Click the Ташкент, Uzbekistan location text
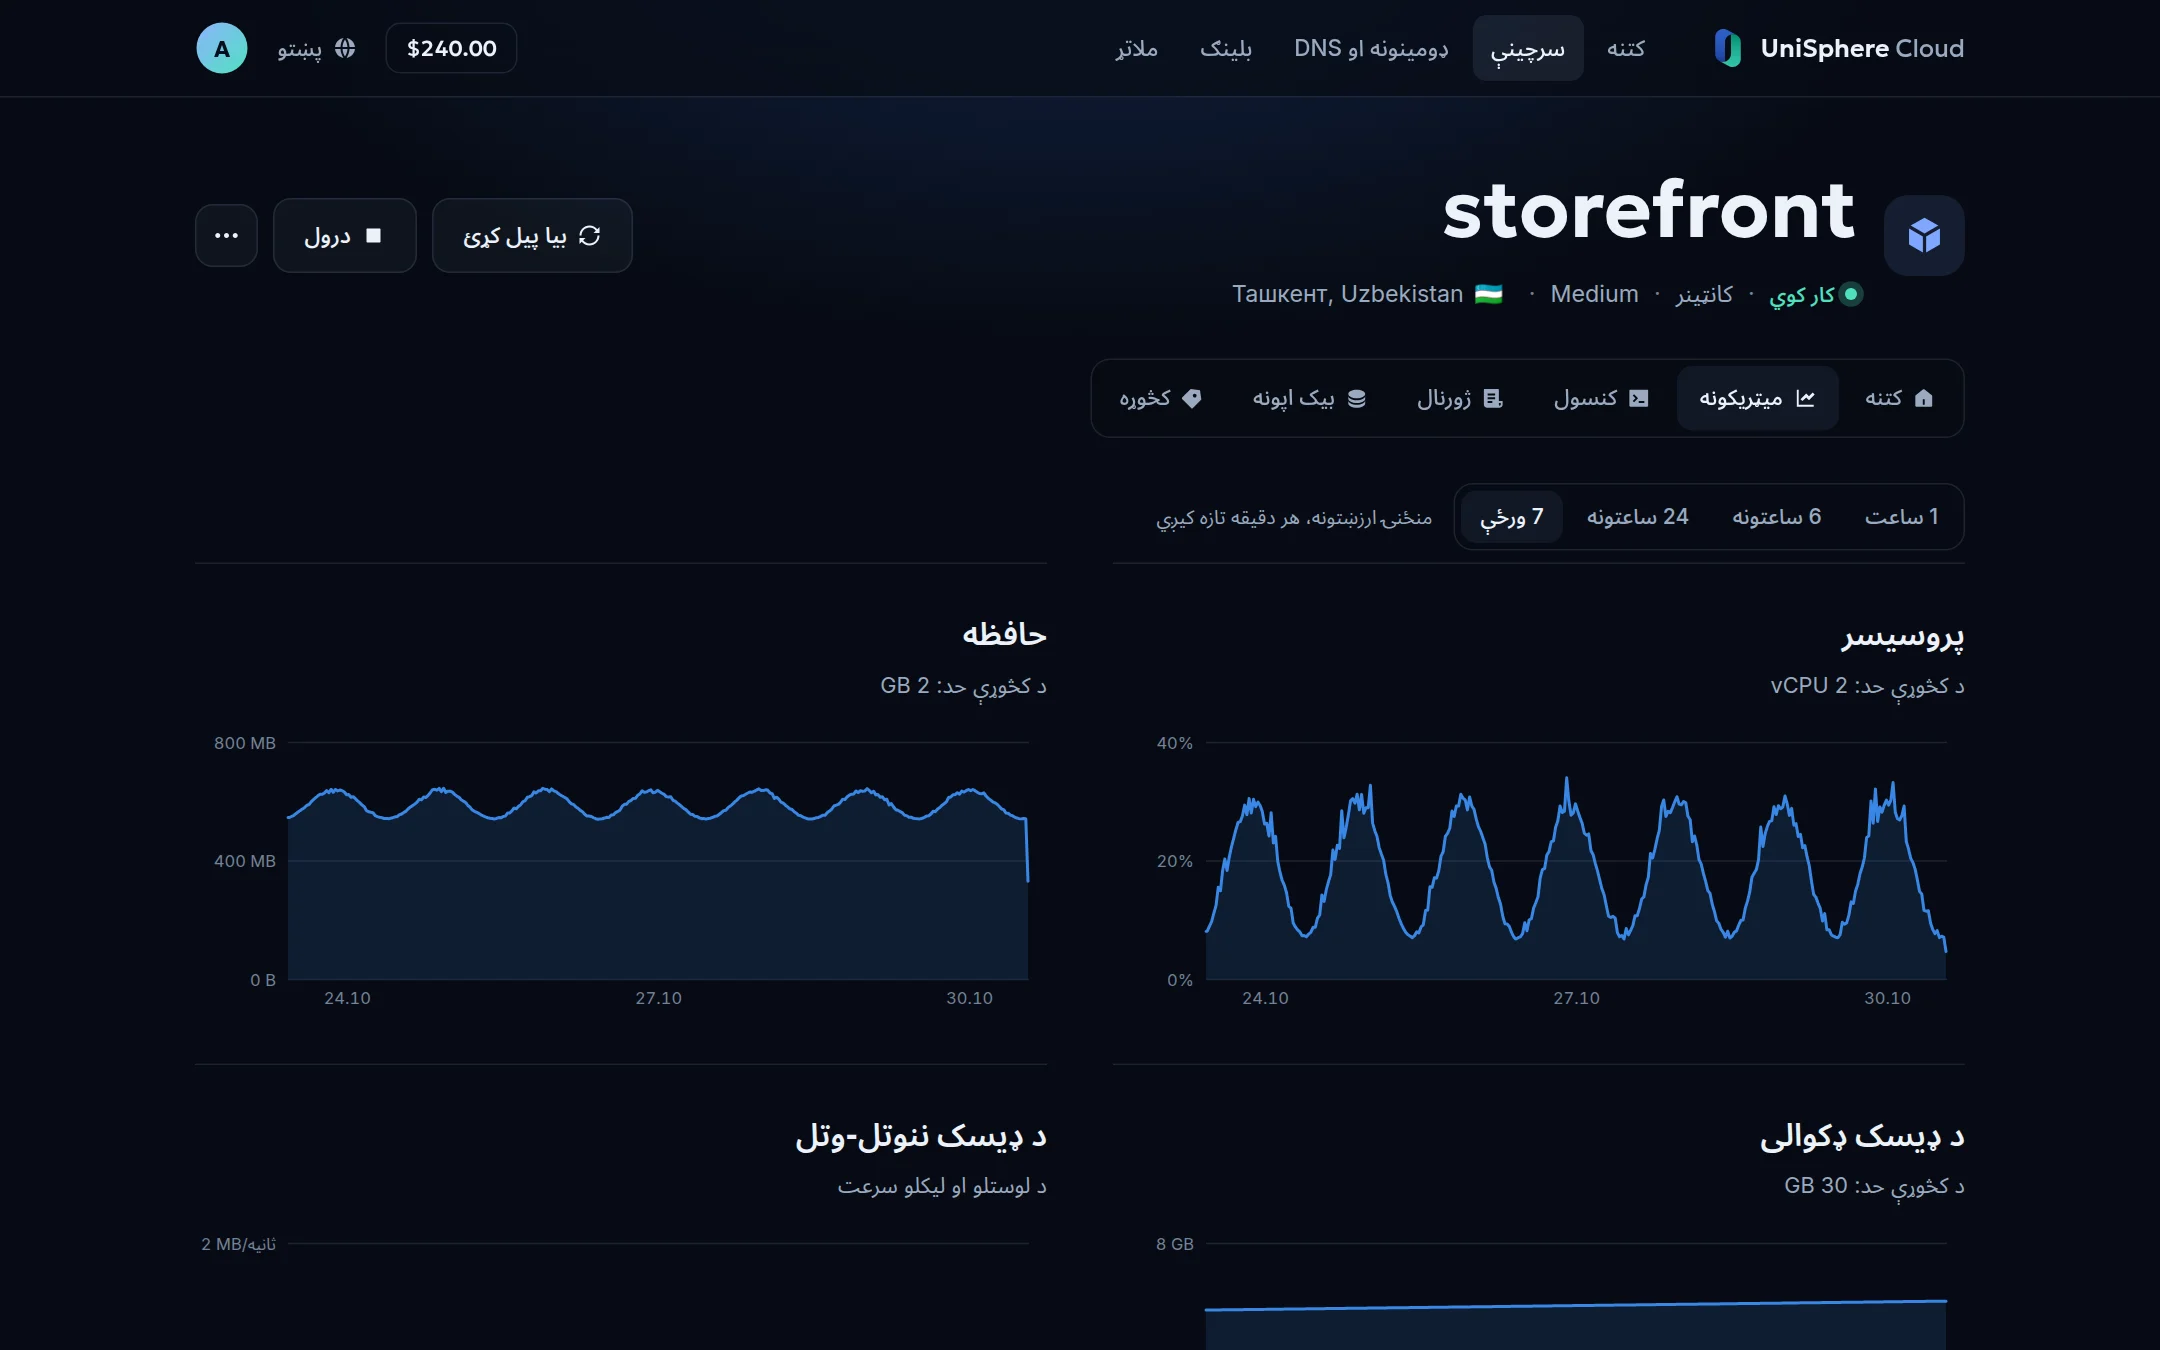The height and width of the screenshot is (1350, 2160). tap(1347, 294)
